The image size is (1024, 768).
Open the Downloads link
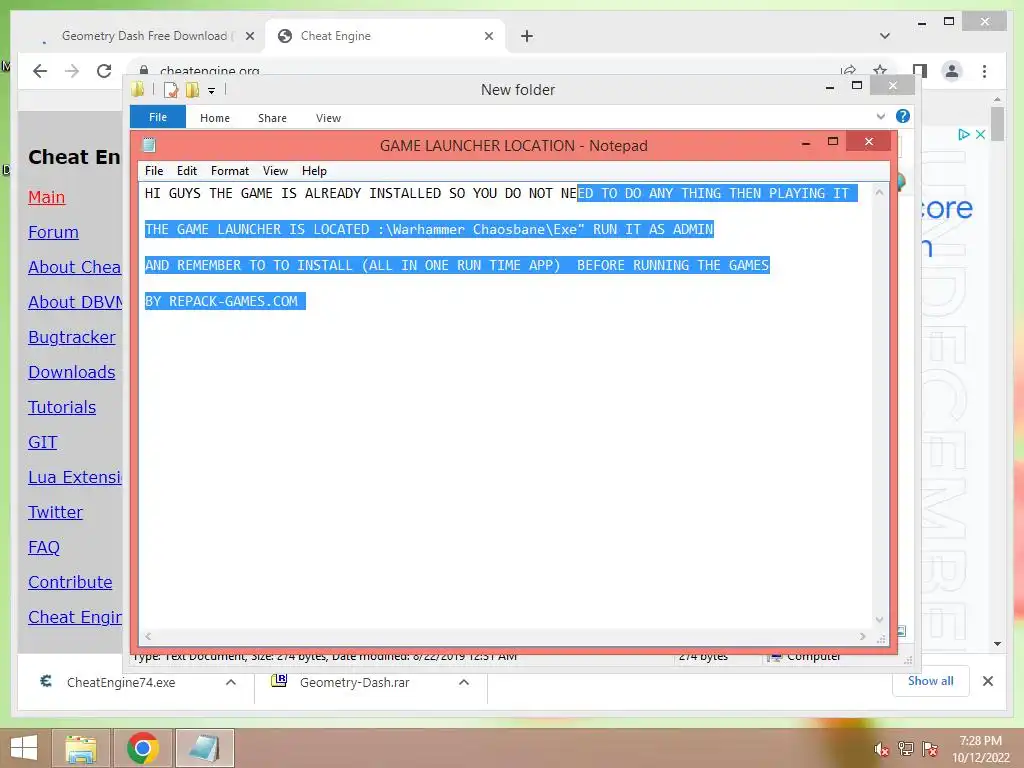pyautogui.click(x=72, y=372)
